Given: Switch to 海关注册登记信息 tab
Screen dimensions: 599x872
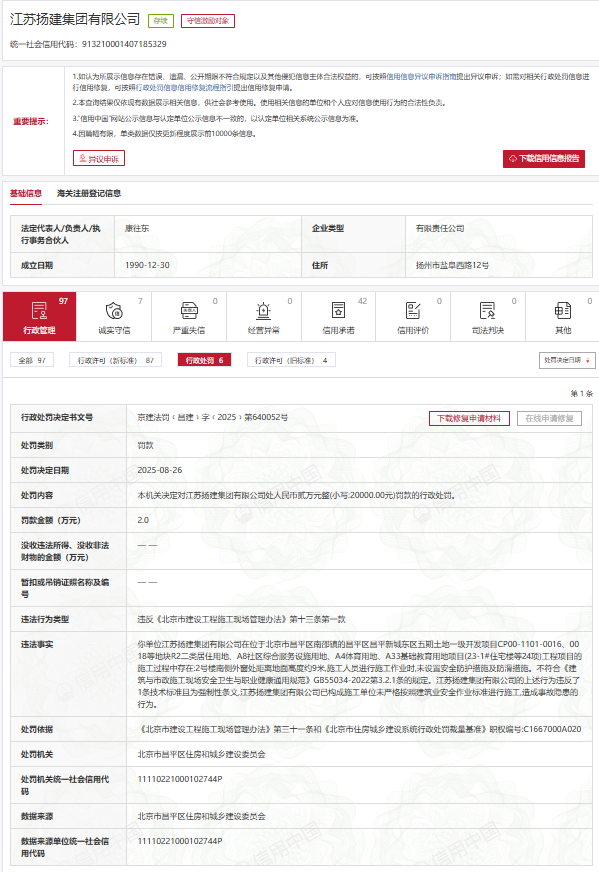Looking at the screenshot, I should pyautogui.click(x=89, y=194).
